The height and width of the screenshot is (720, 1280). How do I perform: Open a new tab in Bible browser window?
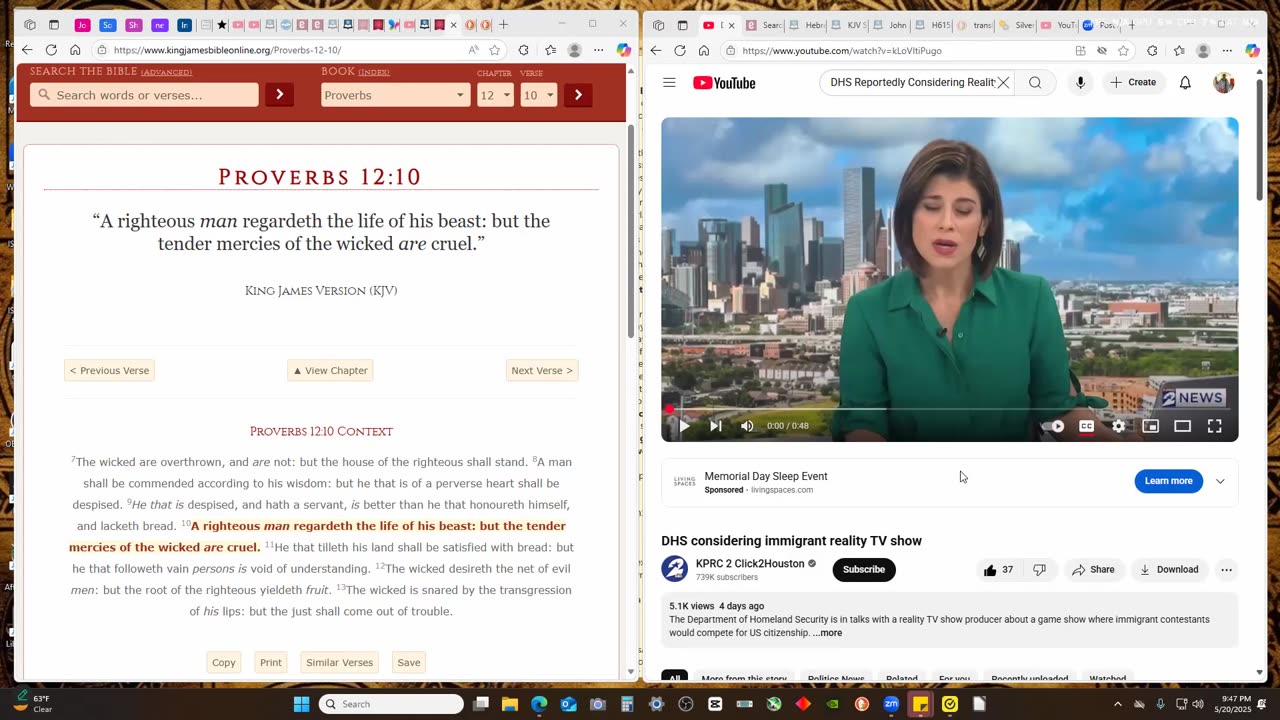pos(503,24)
